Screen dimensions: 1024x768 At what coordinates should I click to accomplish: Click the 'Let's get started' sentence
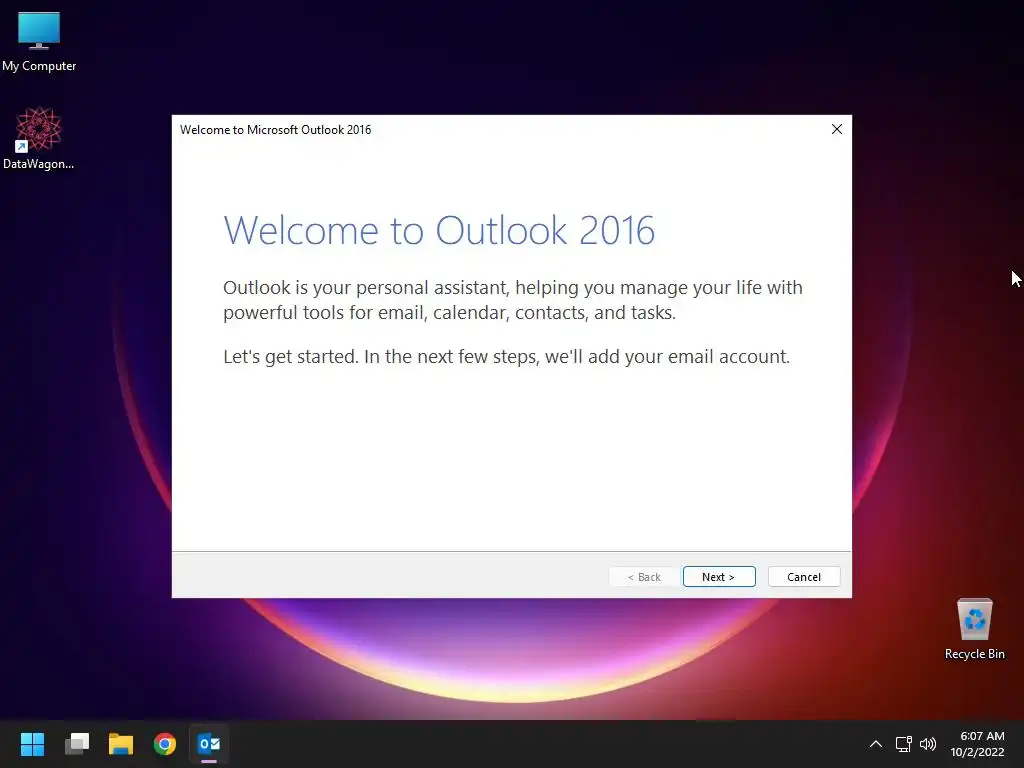point(506,357)
